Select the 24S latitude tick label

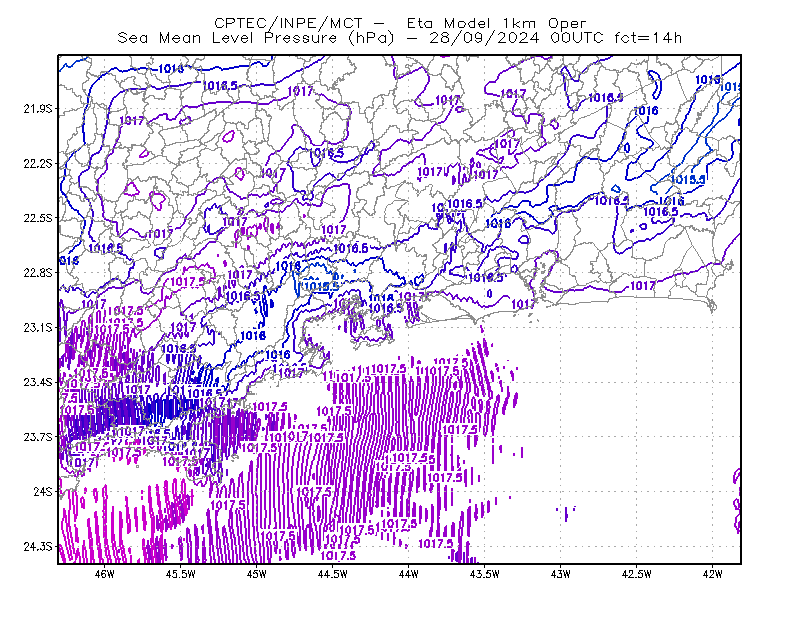43,491
